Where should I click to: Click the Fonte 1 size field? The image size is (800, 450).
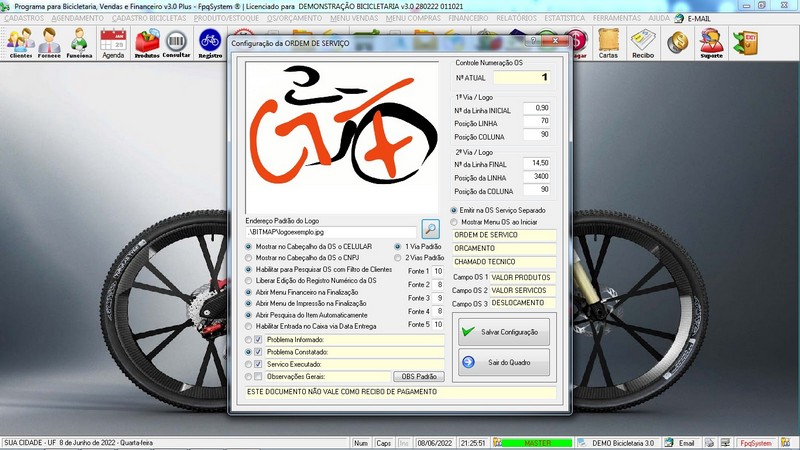click(x=438, y=271)
